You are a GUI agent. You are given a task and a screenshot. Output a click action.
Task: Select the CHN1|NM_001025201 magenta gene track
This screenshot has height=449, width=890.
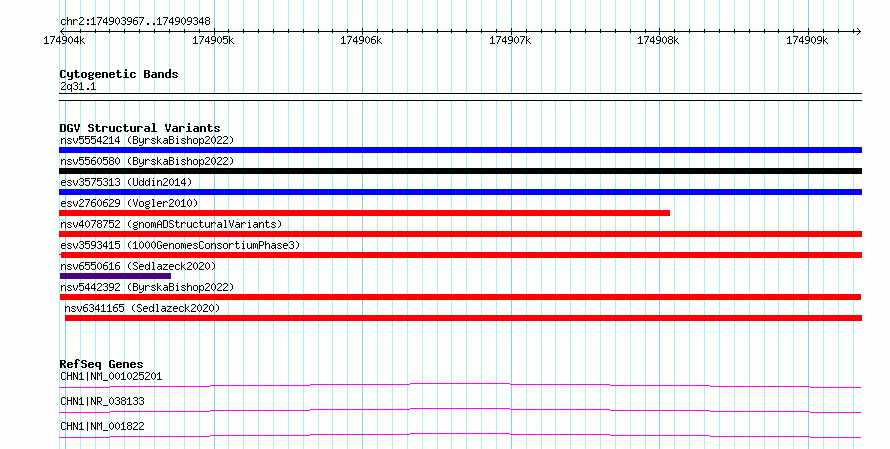point(460,386)
